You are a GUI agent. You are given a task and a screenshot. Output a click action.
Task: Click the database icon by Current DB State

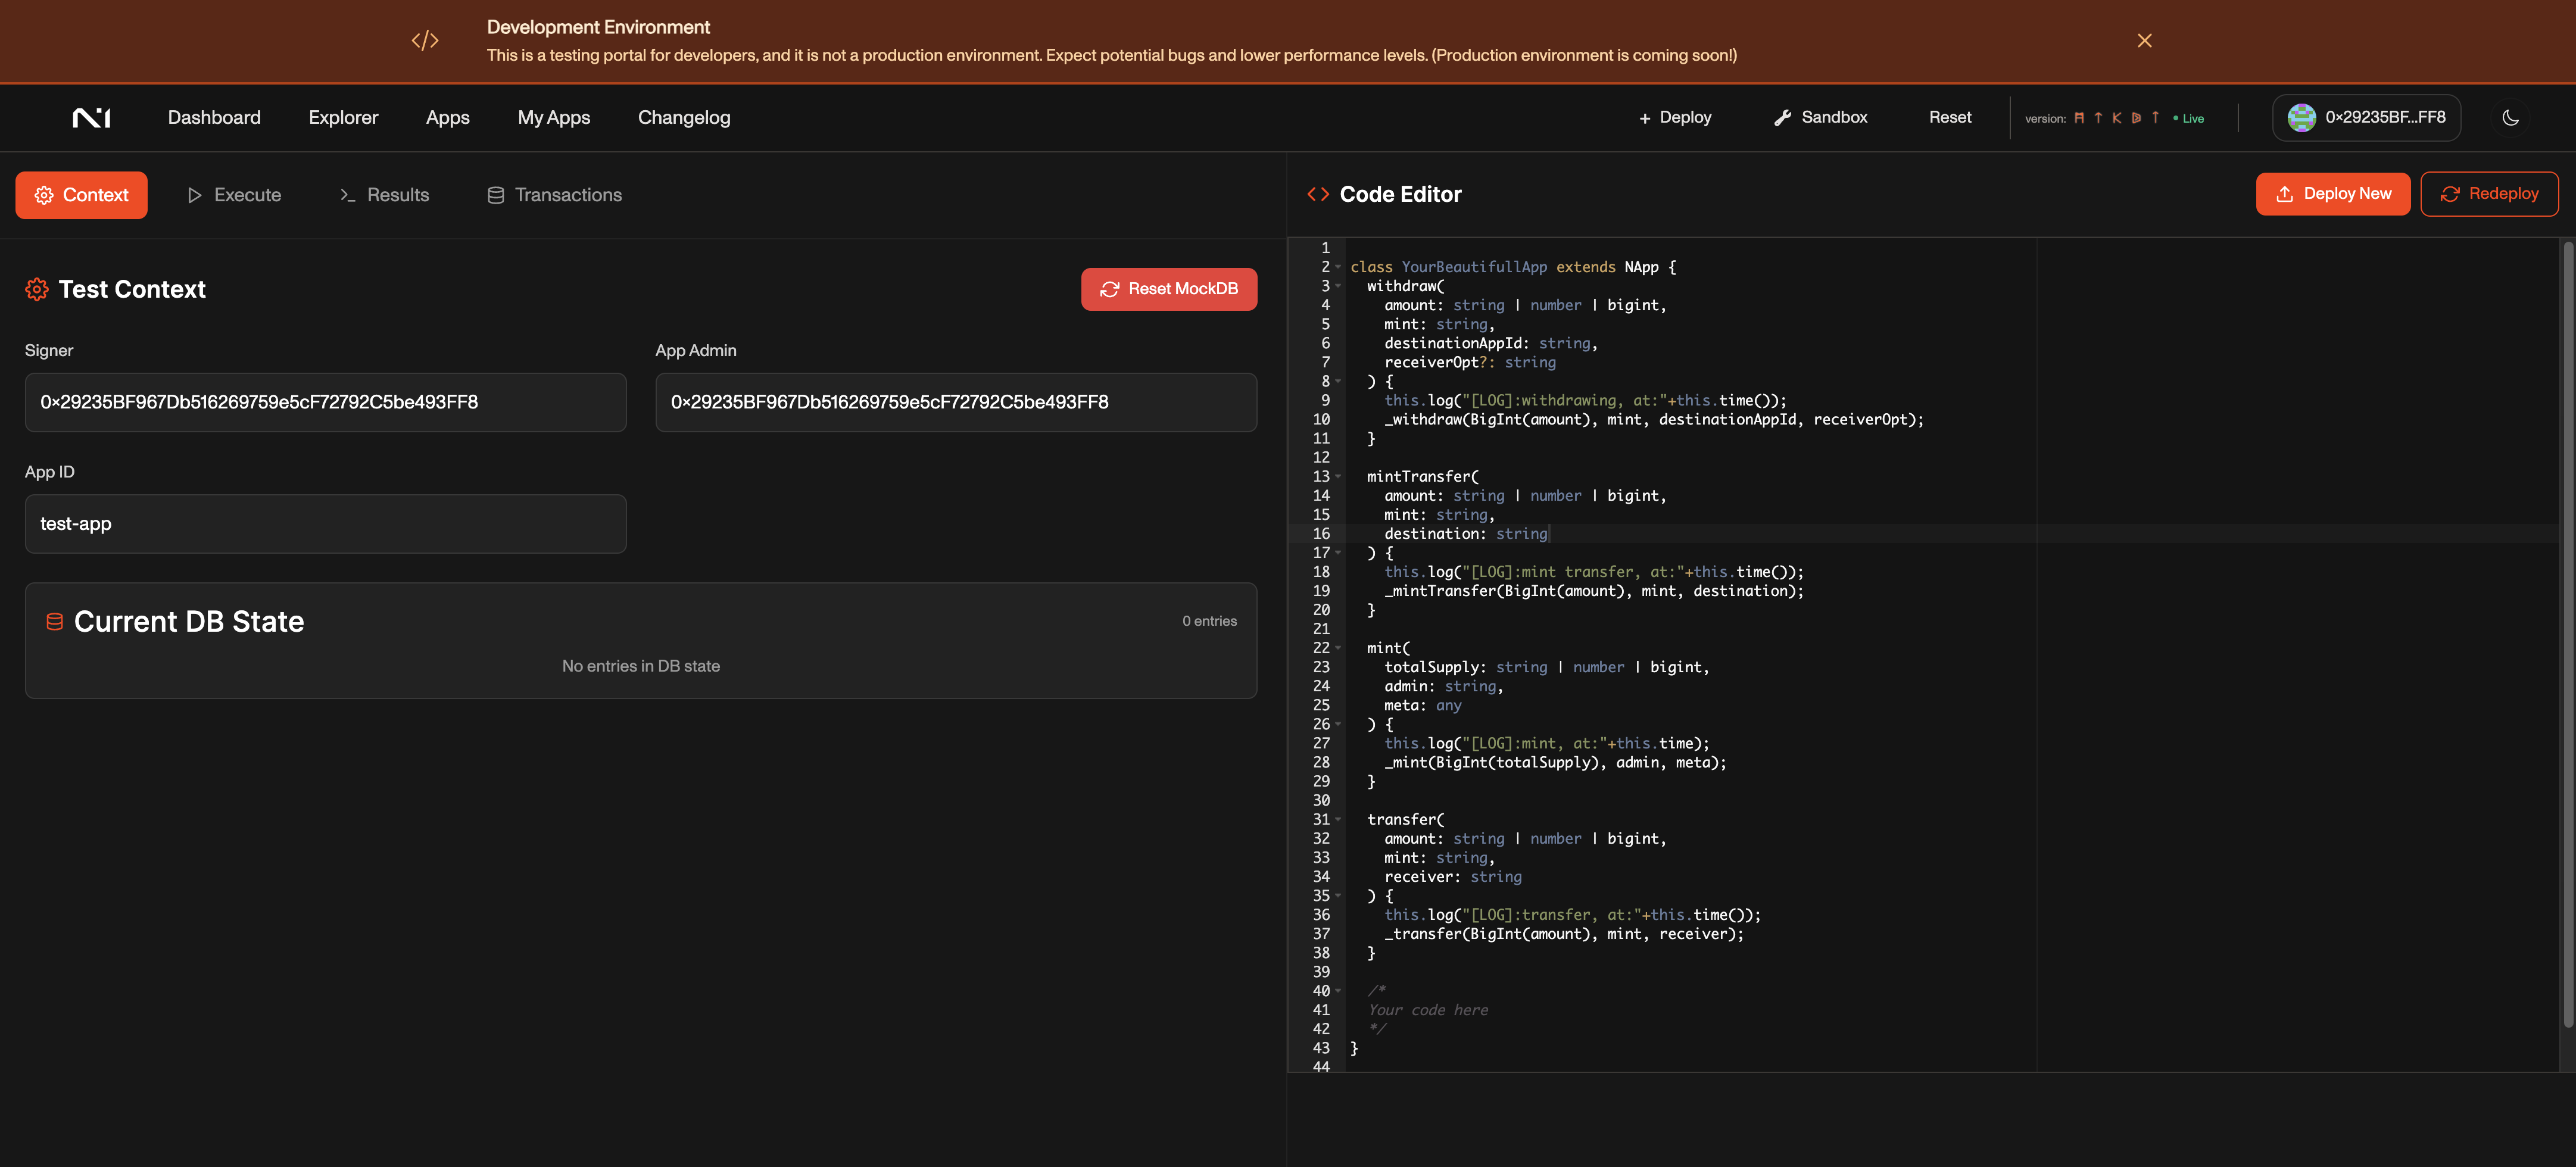coord(54,622)
